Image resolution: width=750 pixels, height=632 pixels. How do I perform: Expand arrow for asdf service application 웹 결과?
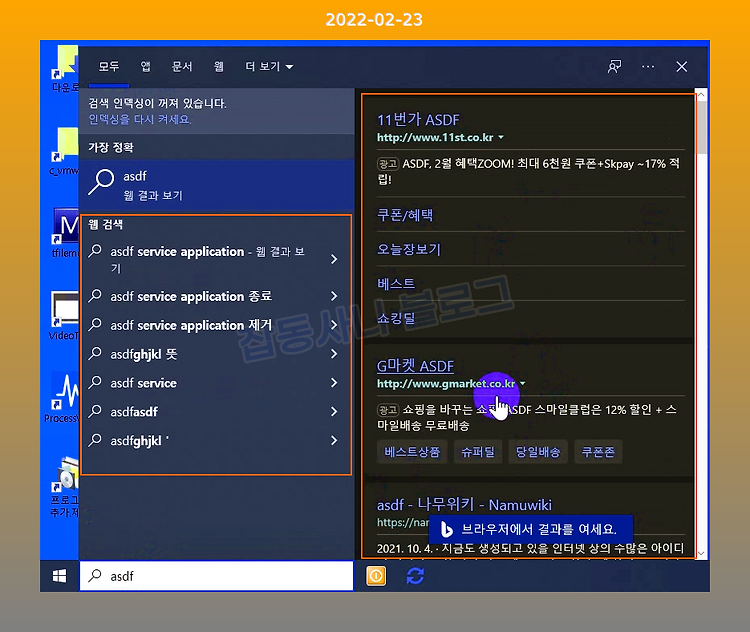[334, 259]
